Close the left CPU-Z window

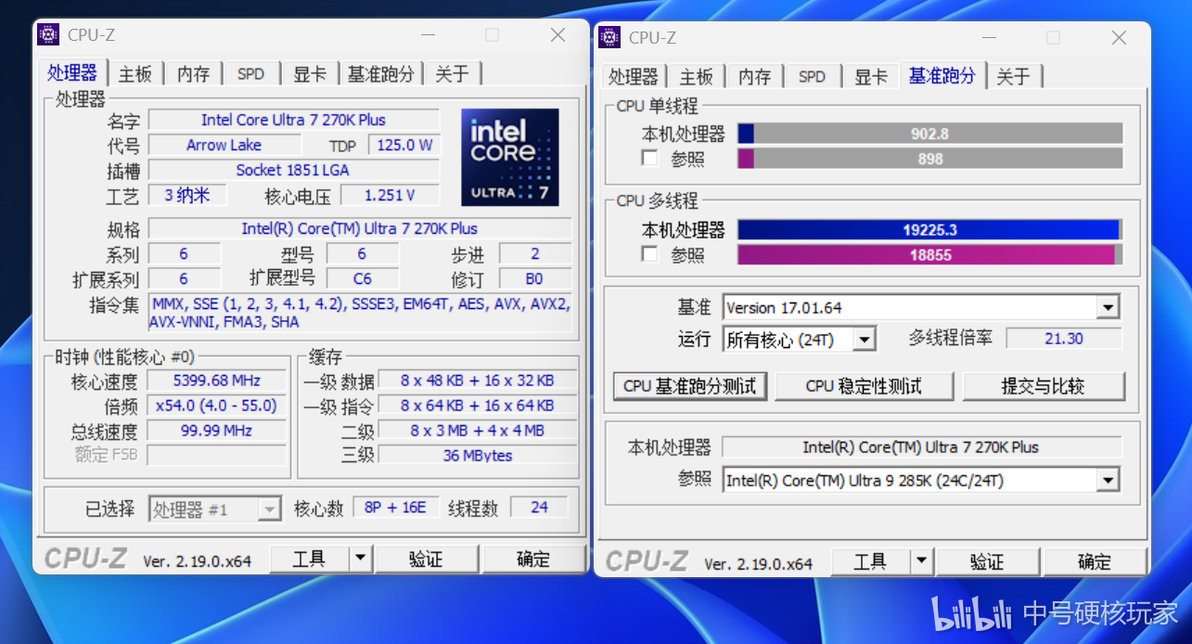pos(558,35)
